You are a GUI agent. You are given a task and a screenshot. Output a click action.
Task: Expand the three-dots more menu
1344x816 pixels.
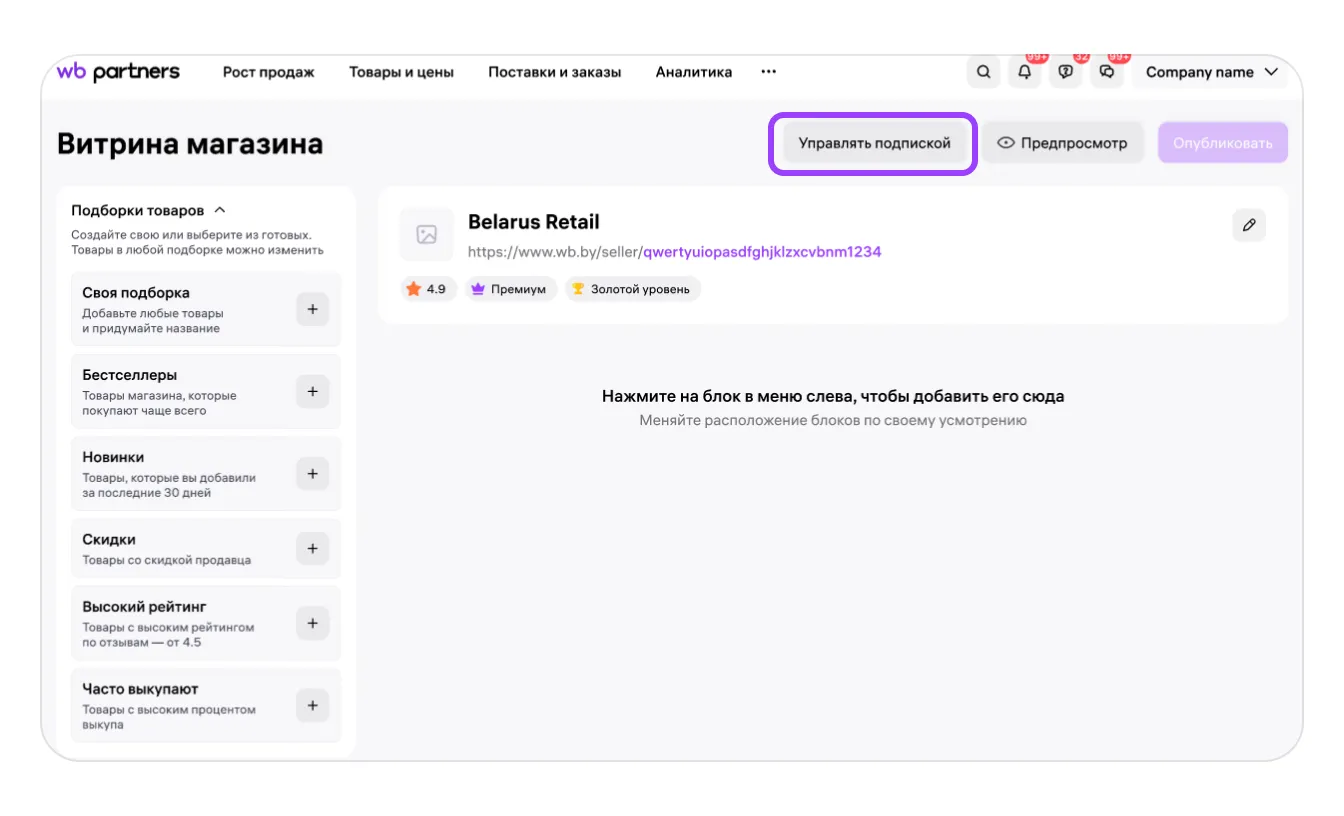click(768, 72)
